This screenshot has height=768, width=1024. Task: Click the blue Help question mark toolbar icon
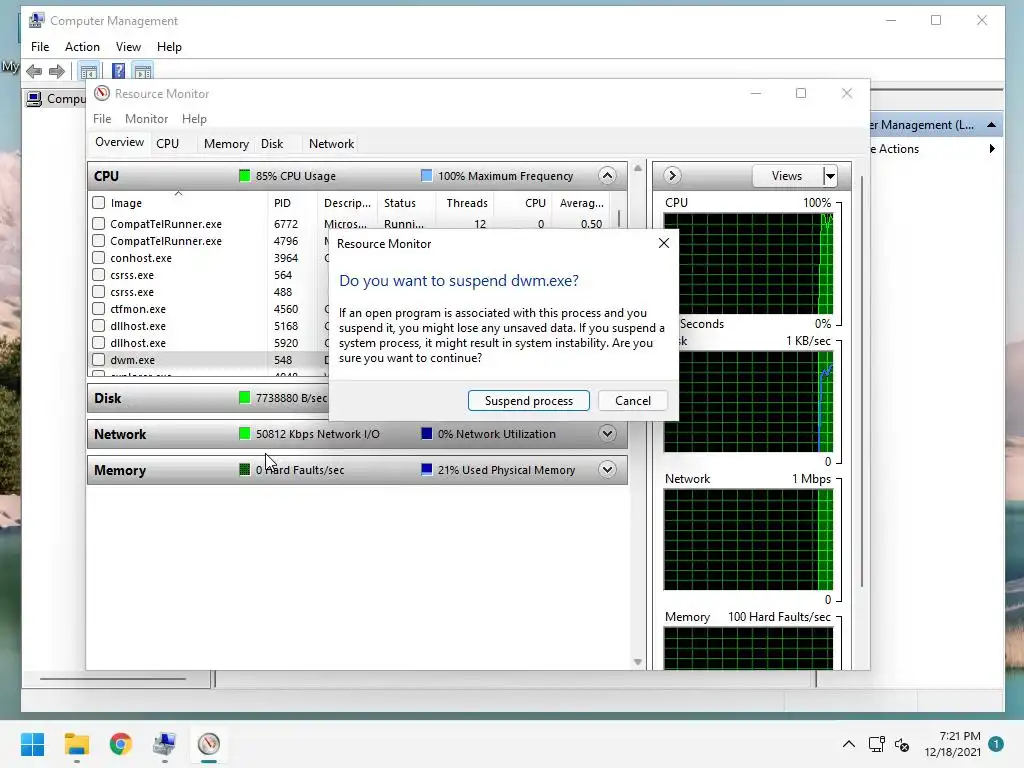[118, 71]
